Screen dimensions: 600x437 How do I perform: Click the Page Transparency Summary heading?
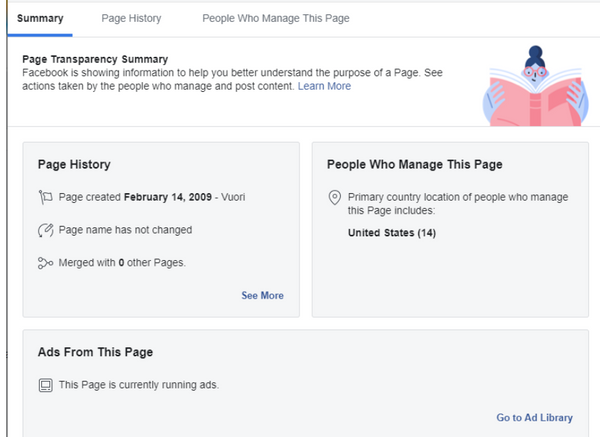click(95, 59)
